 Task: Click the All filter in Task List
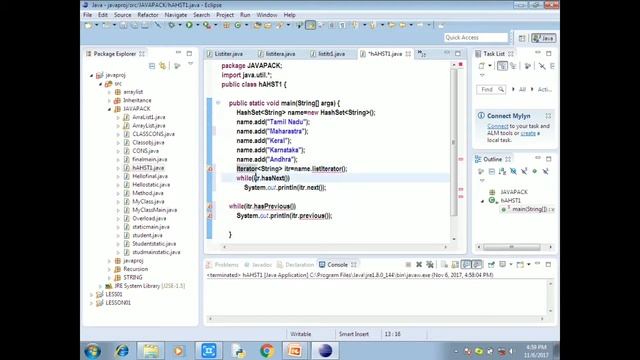click(x=522, y=89)
